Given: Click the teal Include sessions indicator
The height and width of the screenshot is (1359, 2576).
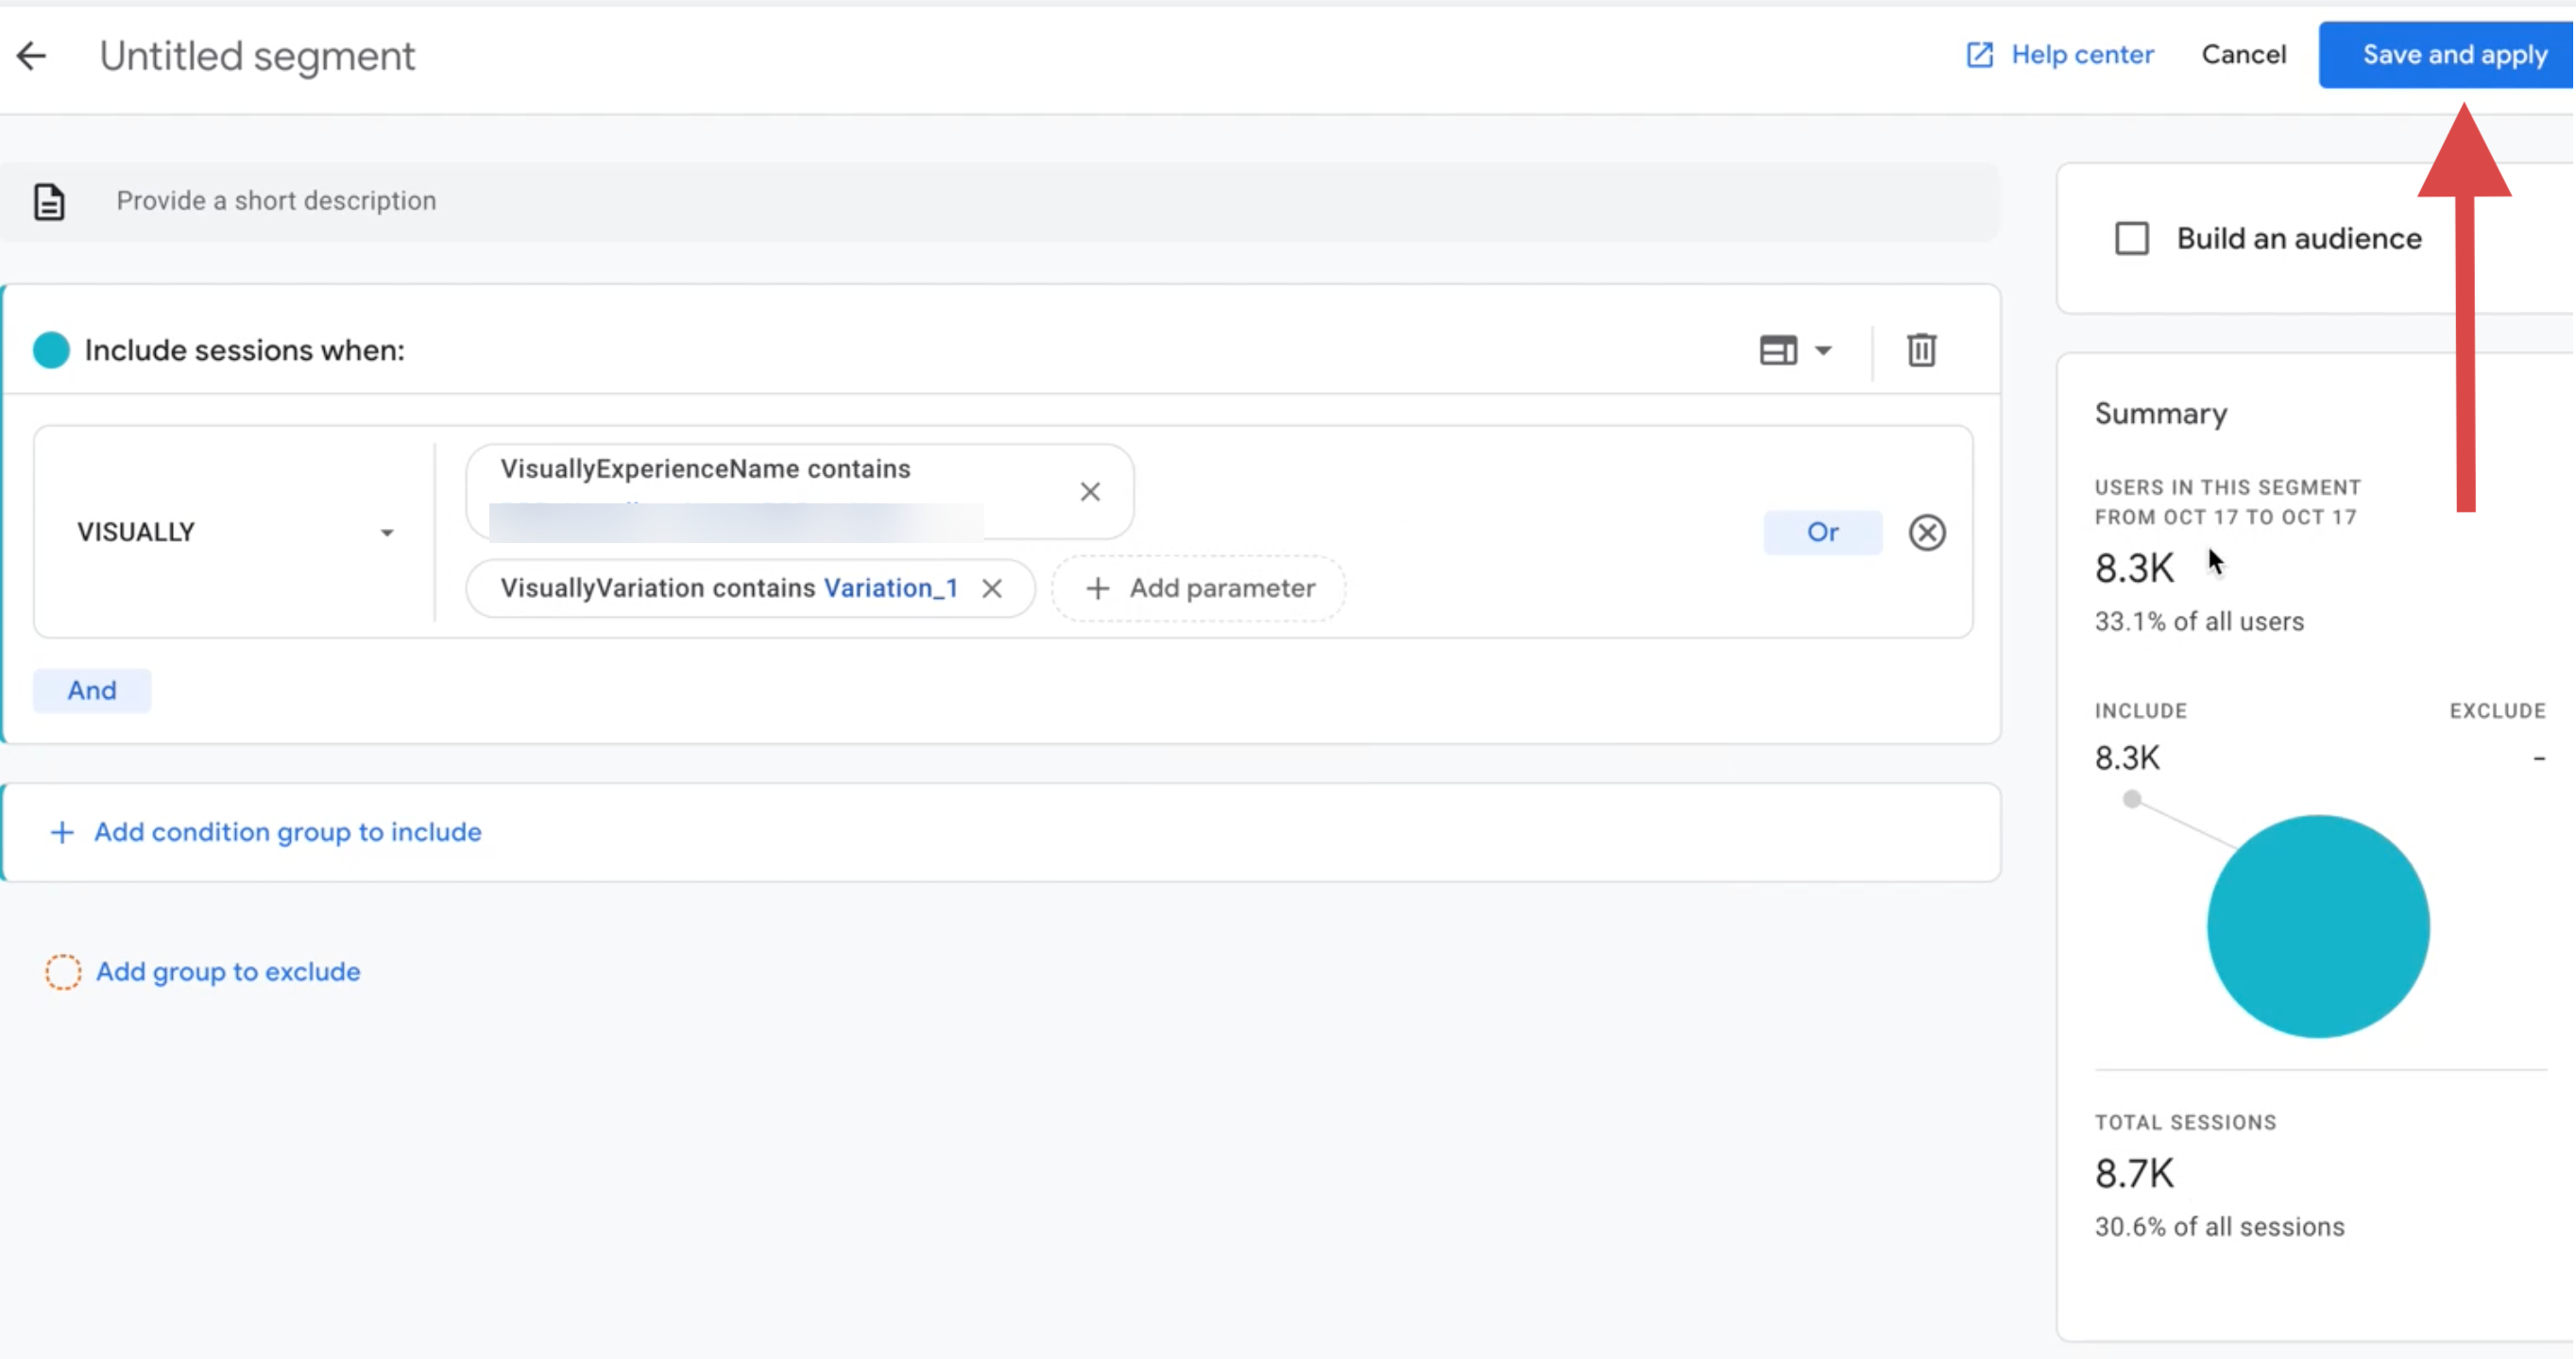Looking at the screenshot, I should click(50, 350).
